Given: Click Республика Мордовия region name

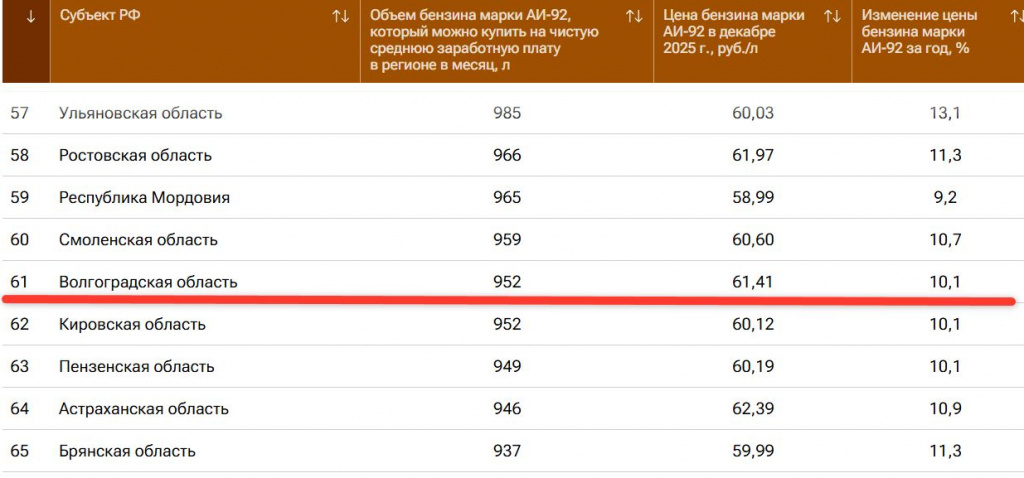Looking at the screenshot, I should point(144,198).
